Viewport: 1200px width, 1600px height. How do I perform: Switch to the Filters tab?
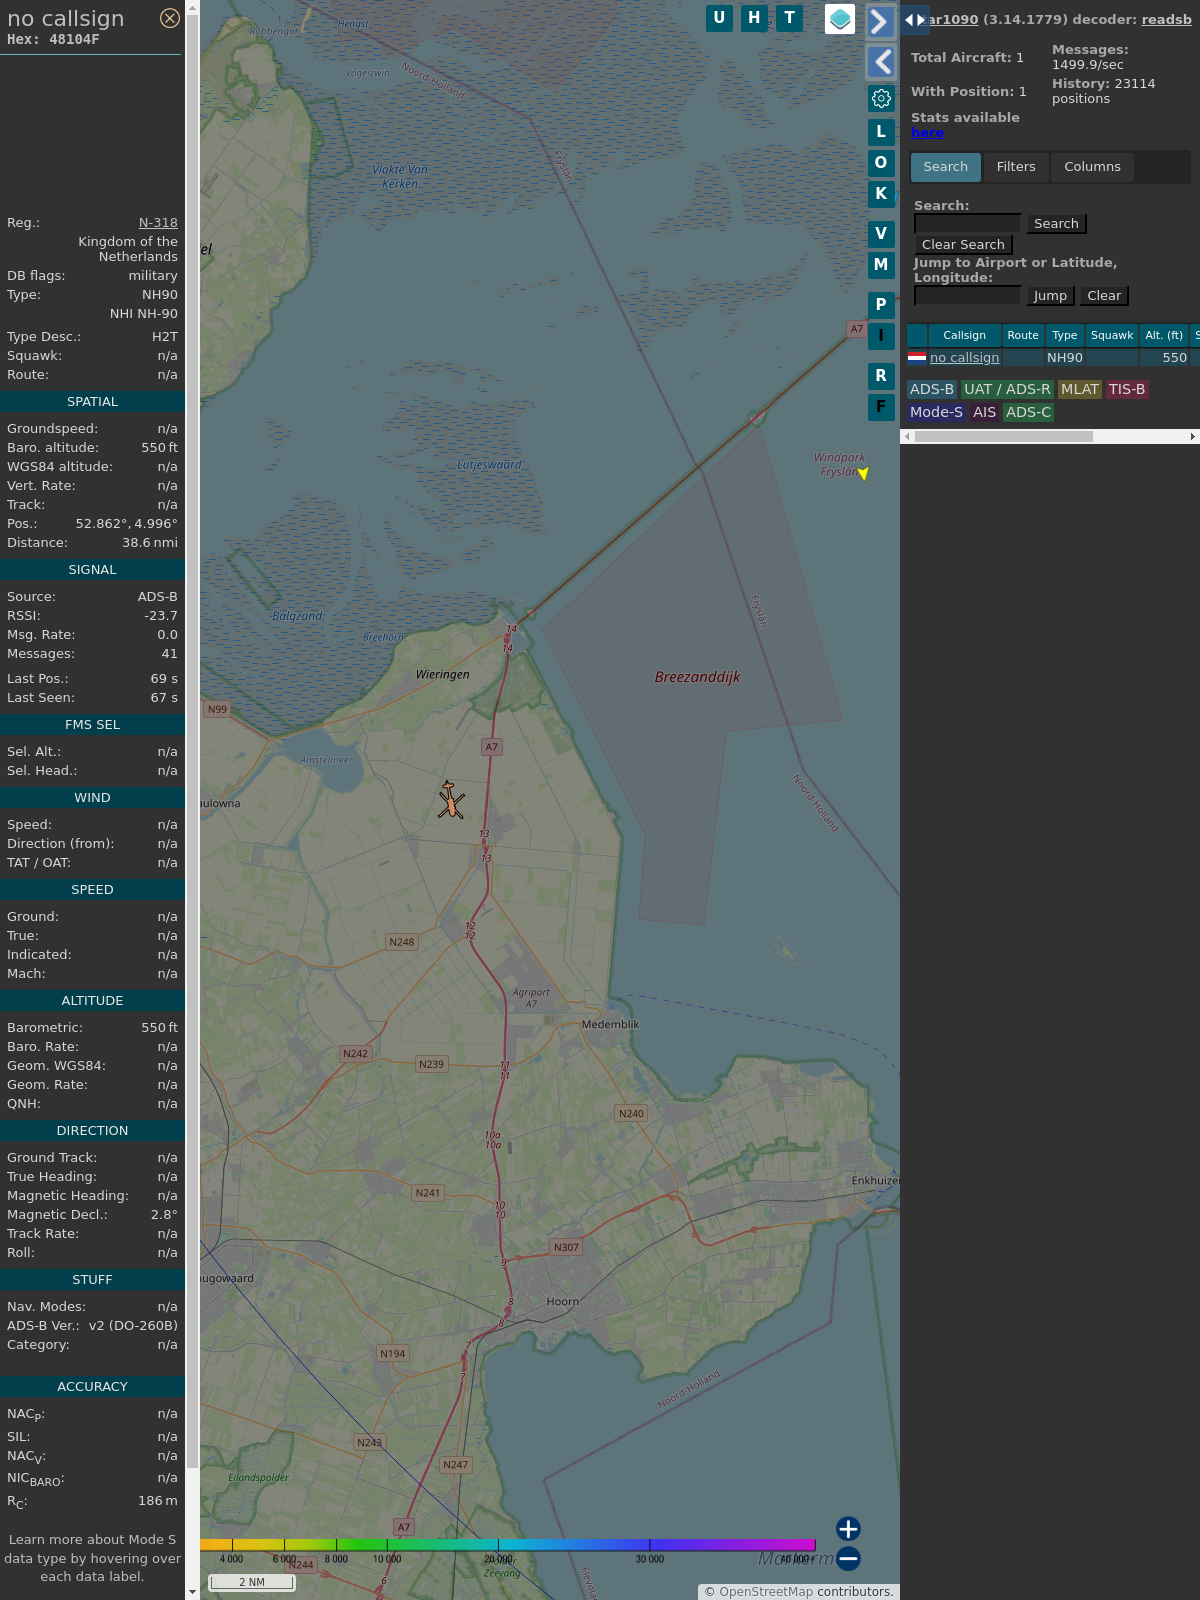1015,167
